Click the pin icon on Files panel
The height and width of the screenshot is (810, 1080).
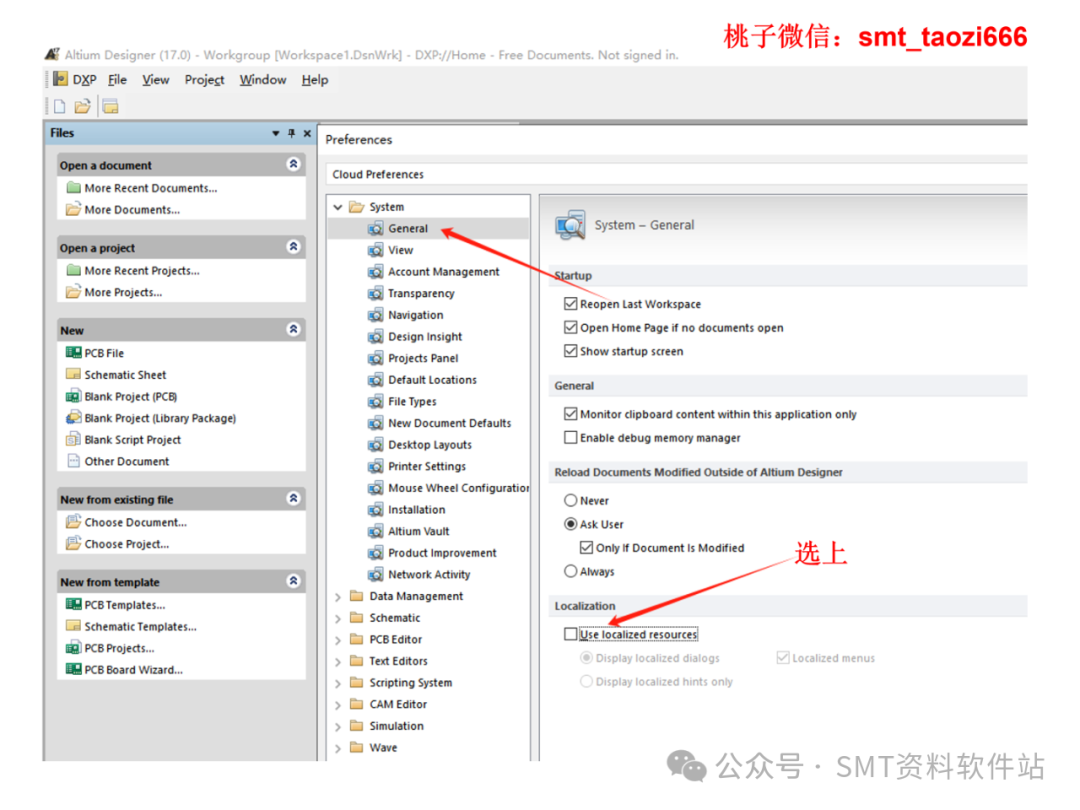pos(290,132)
